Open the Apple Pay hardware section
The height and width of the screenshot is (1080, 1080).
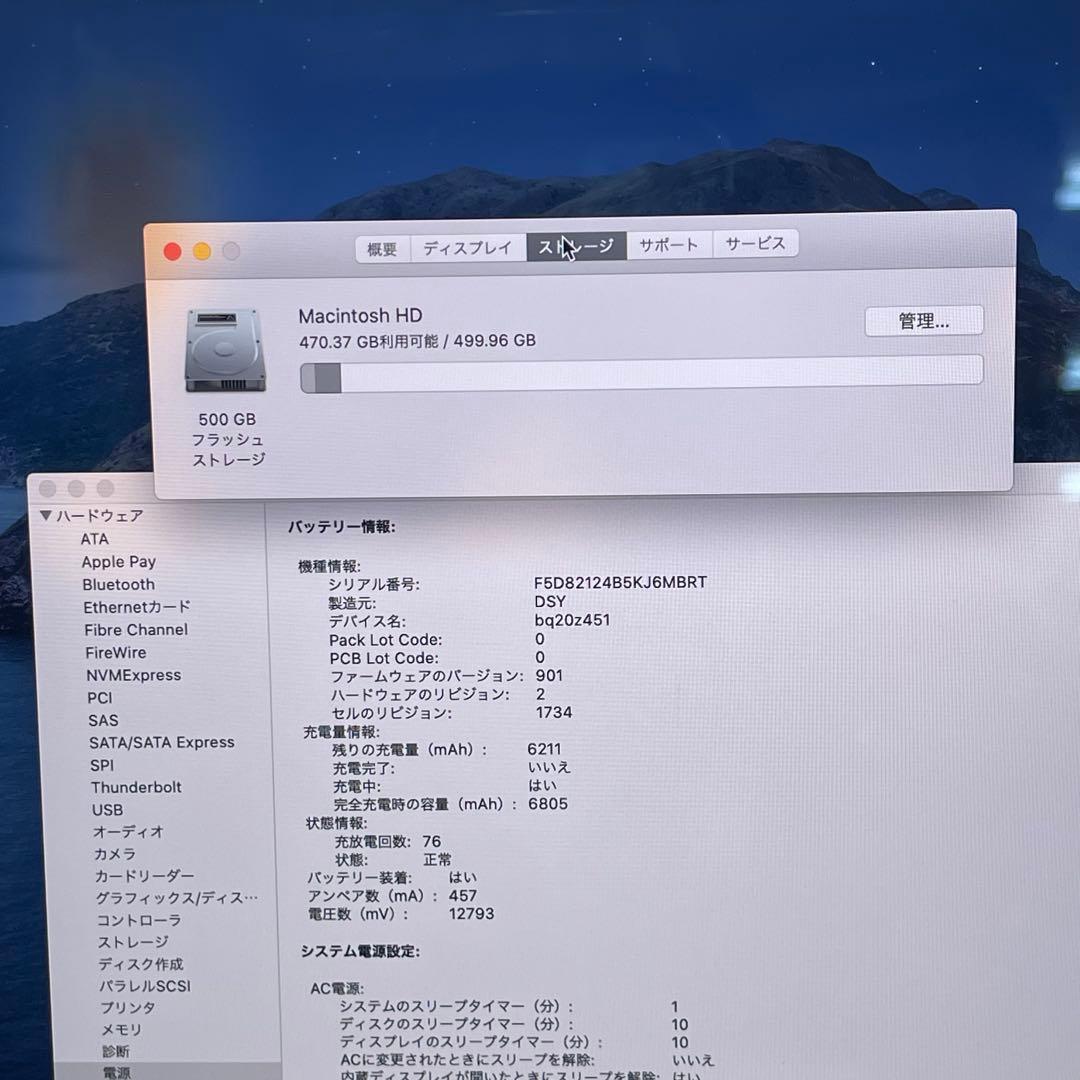click(118, 561)
